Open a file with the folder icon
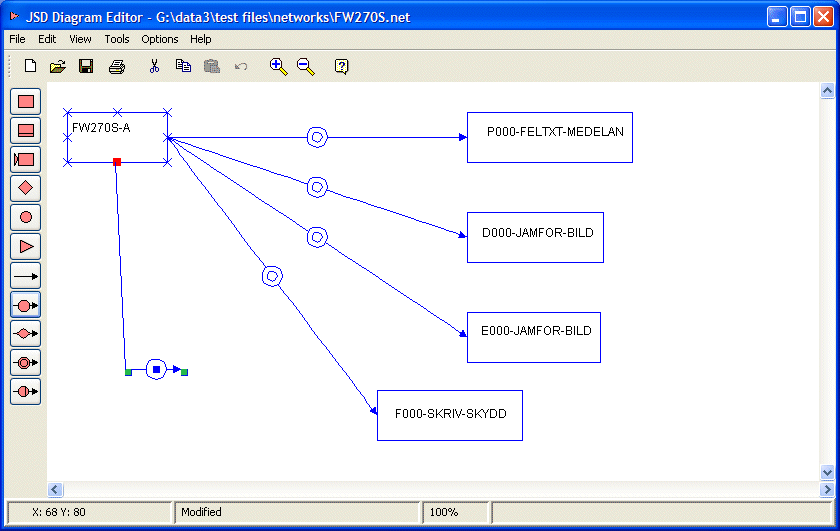This screenshot has width=840, height=531. coord(58,67)
